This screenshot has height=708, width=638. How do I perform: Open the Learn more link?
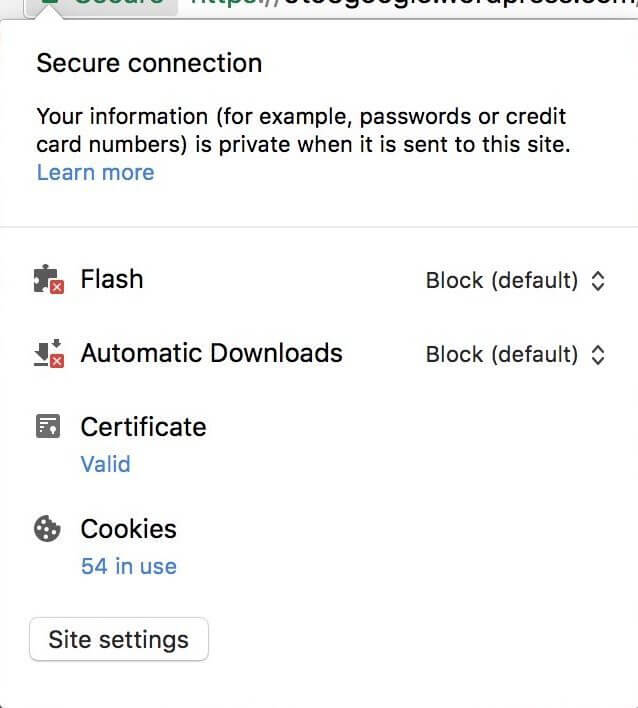(x=95, y=172)
